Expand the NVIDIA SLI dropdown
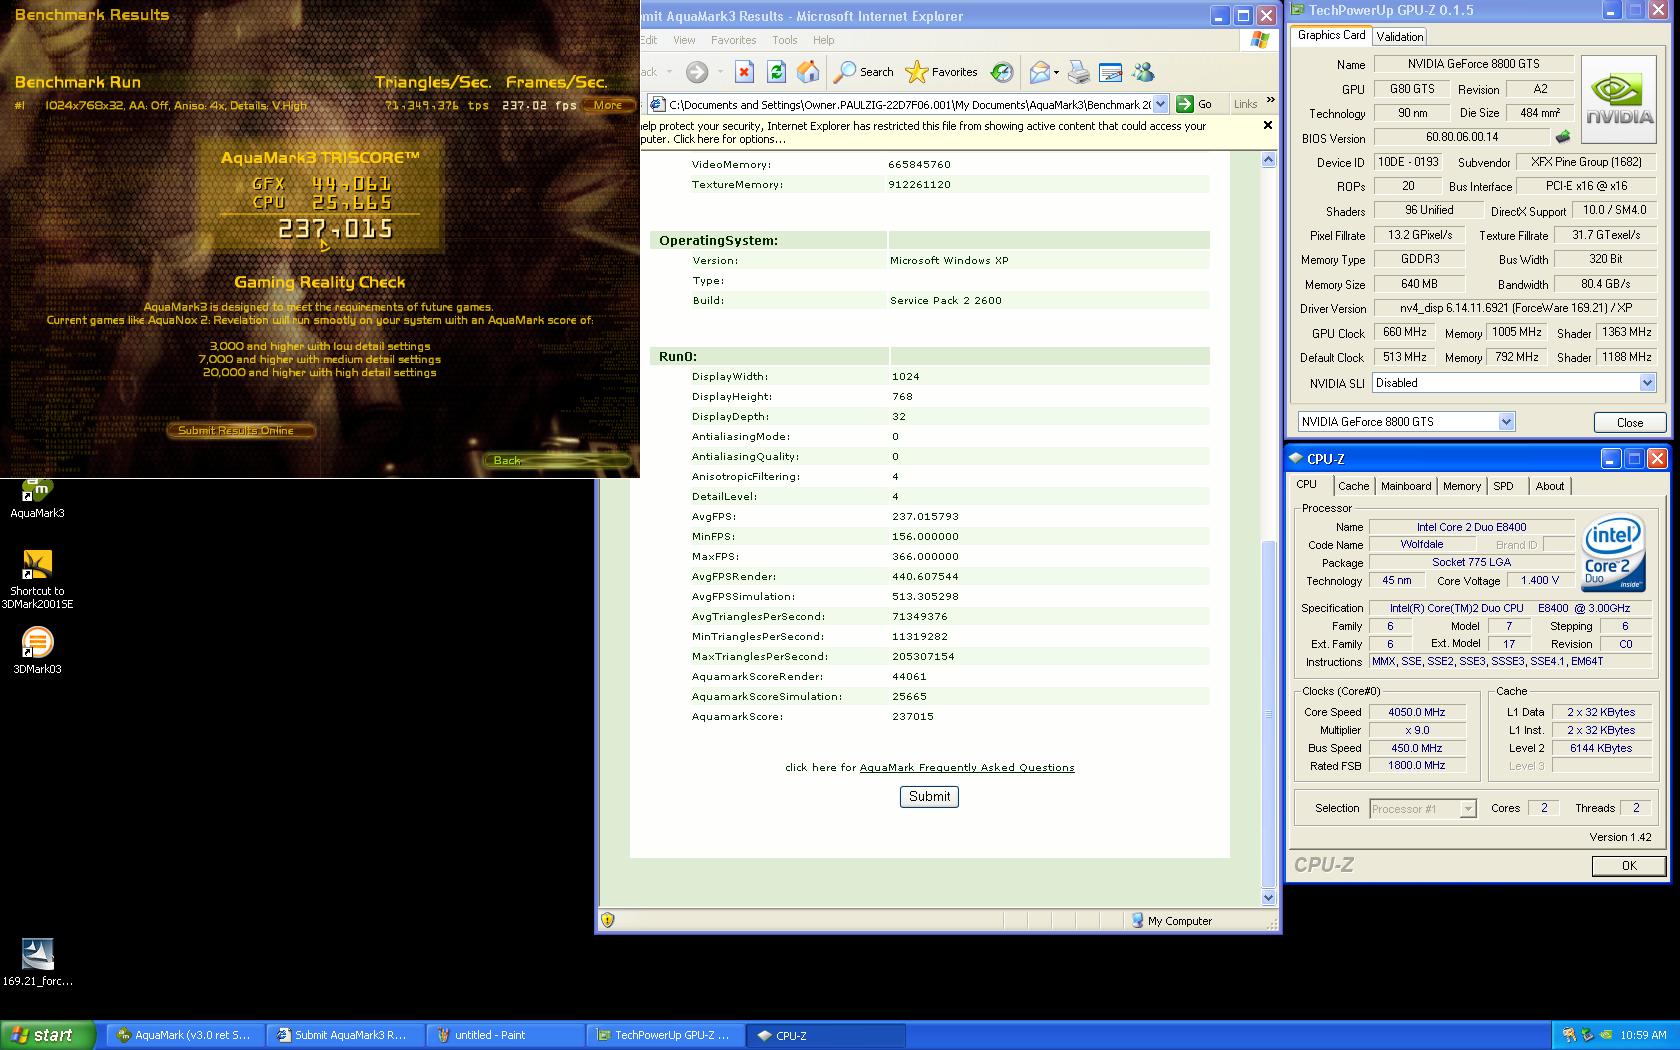 point(1647,383)
